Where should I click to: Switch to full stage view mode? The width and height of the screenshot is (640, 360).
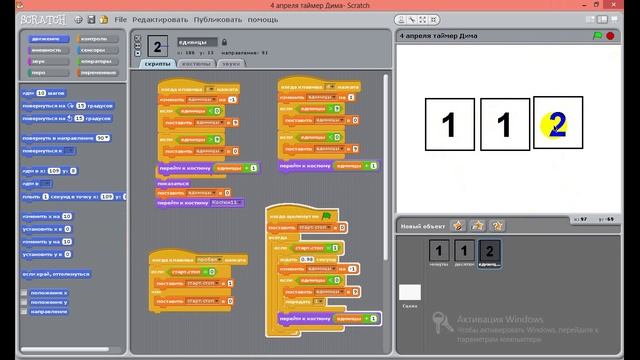pos(602,20)
